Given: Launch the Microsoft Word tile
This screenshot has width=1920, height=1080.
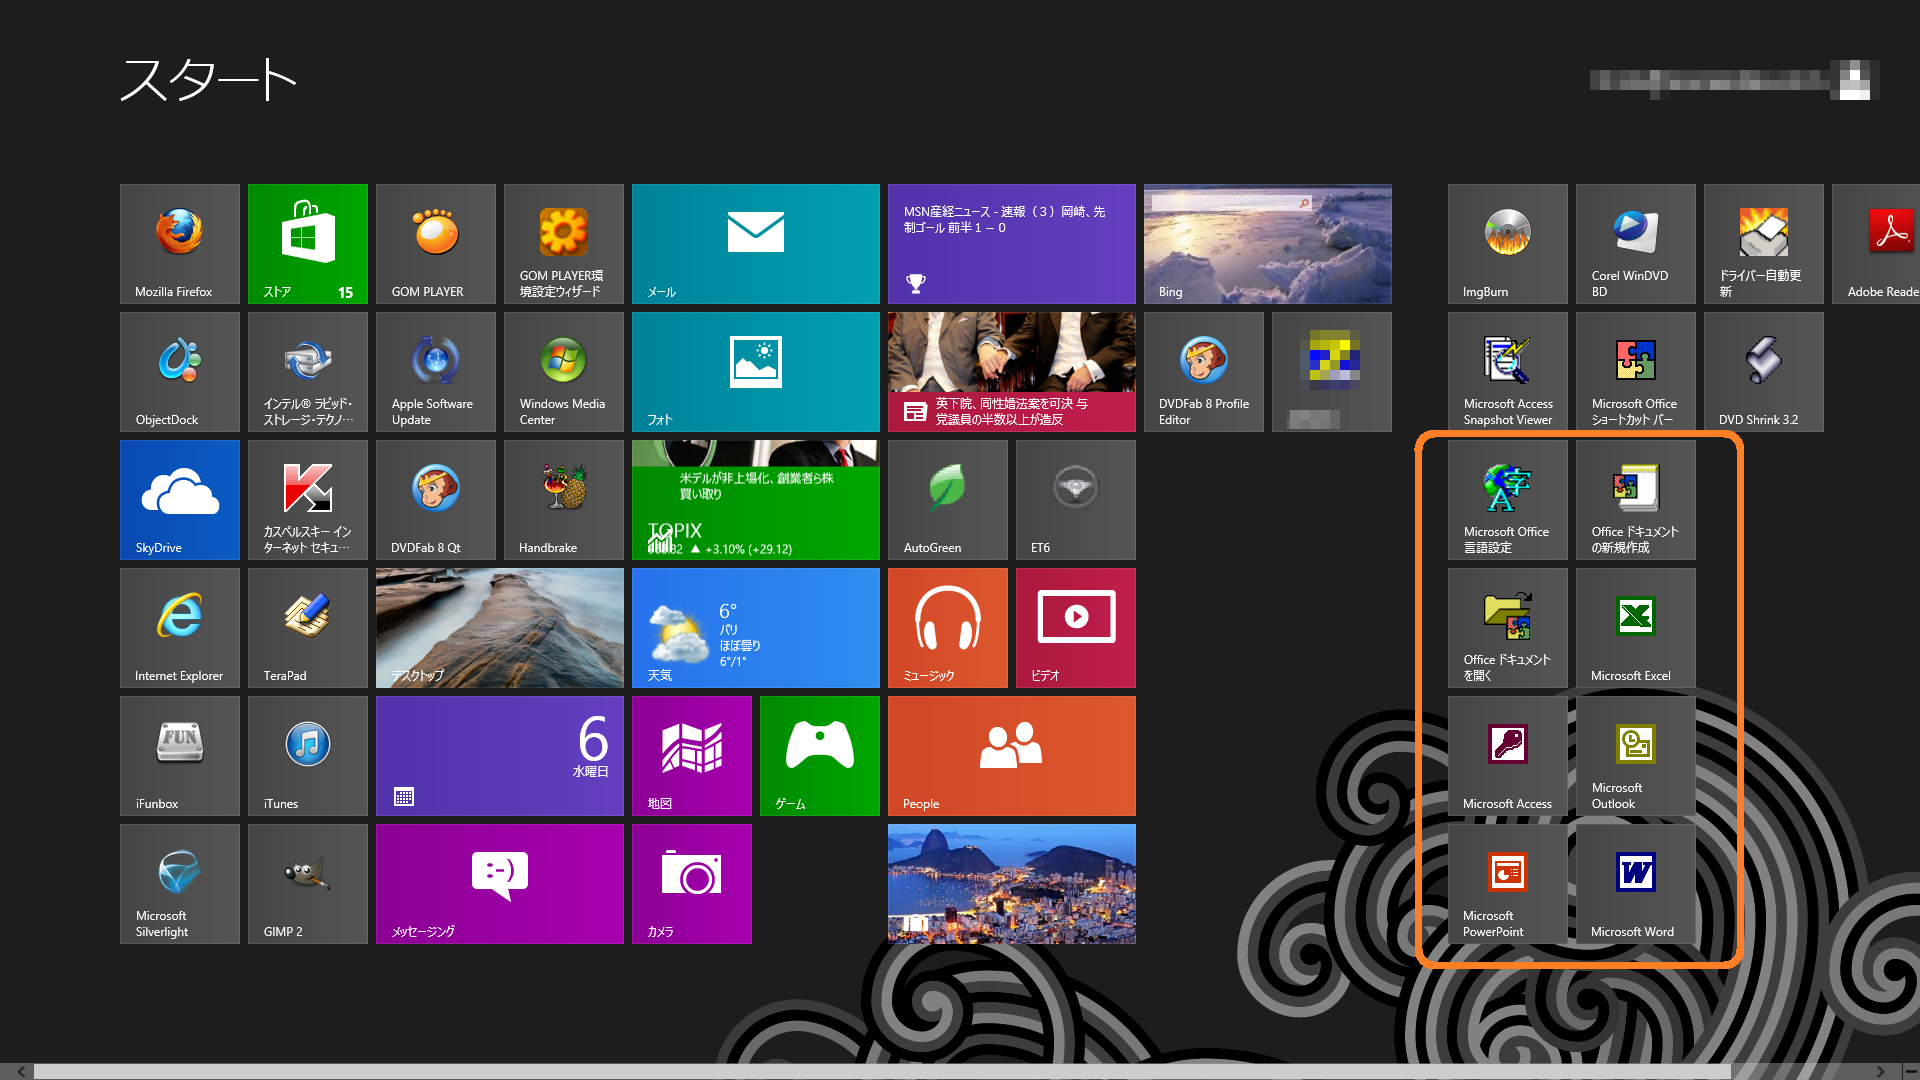Looking at the screenshot, I should [1635, 883].
